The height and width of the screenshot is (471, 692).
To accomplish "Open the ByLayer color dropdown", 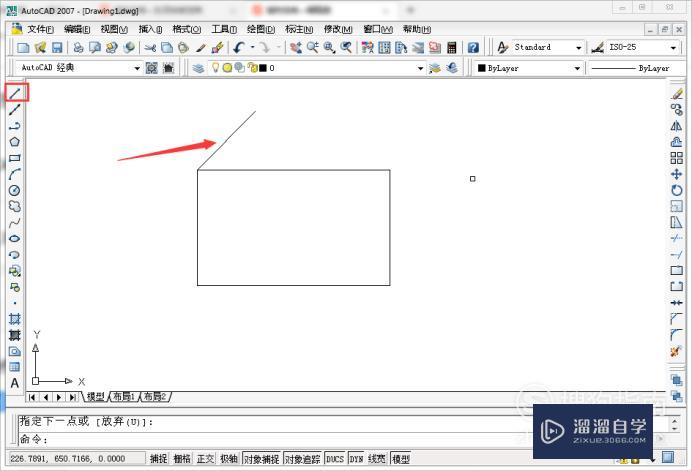I will [577, 68].
